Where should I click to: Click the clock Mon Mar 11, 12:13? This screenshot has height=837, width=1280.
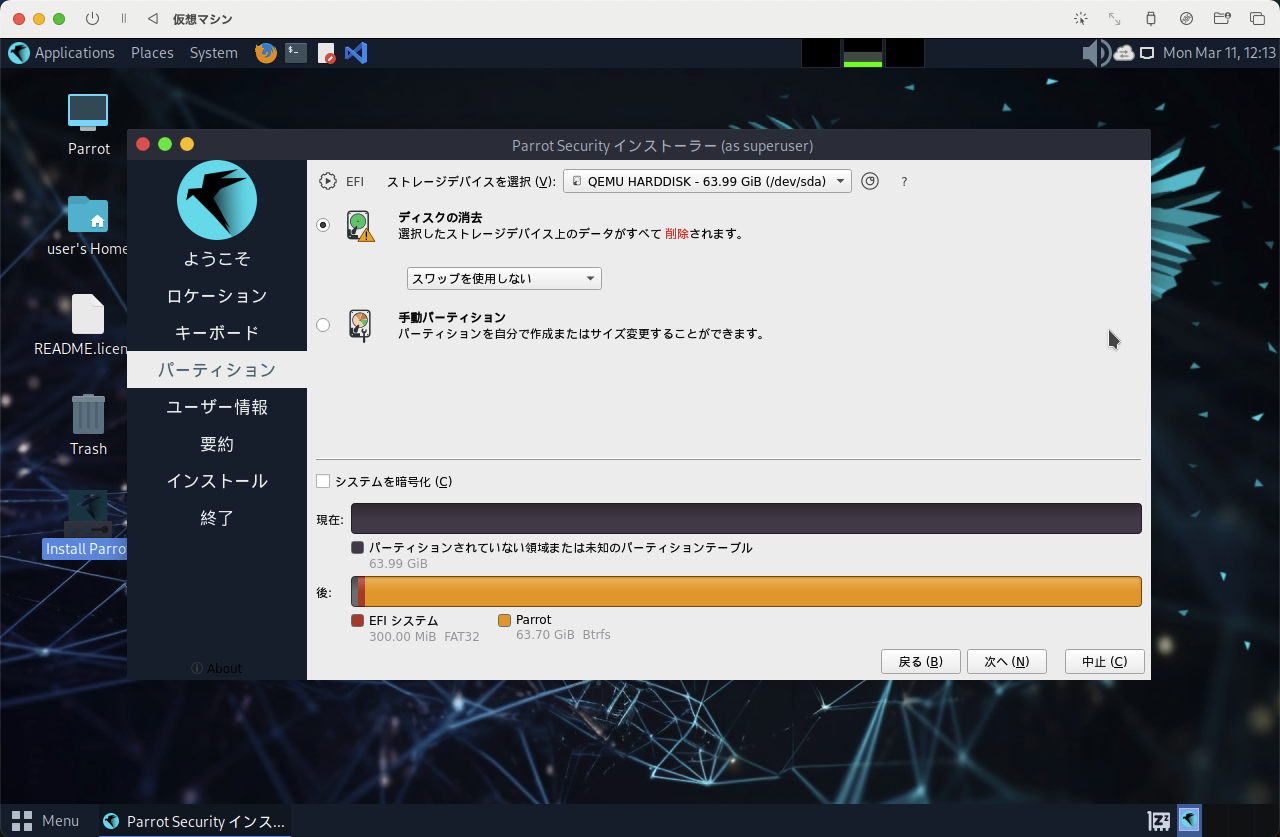pos(1220,53)
